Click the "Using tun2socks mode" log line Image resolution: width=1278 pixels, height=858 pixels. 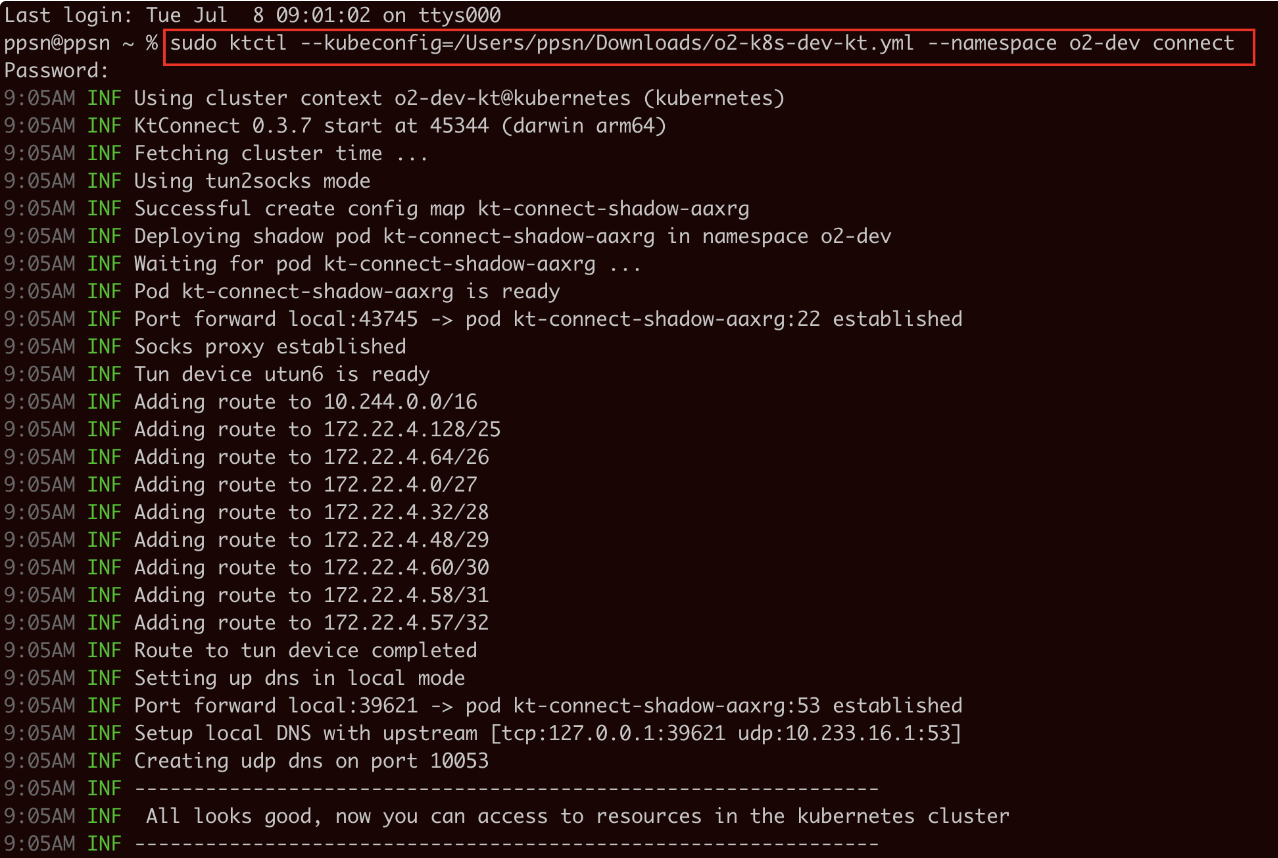(x=252, y=181)
